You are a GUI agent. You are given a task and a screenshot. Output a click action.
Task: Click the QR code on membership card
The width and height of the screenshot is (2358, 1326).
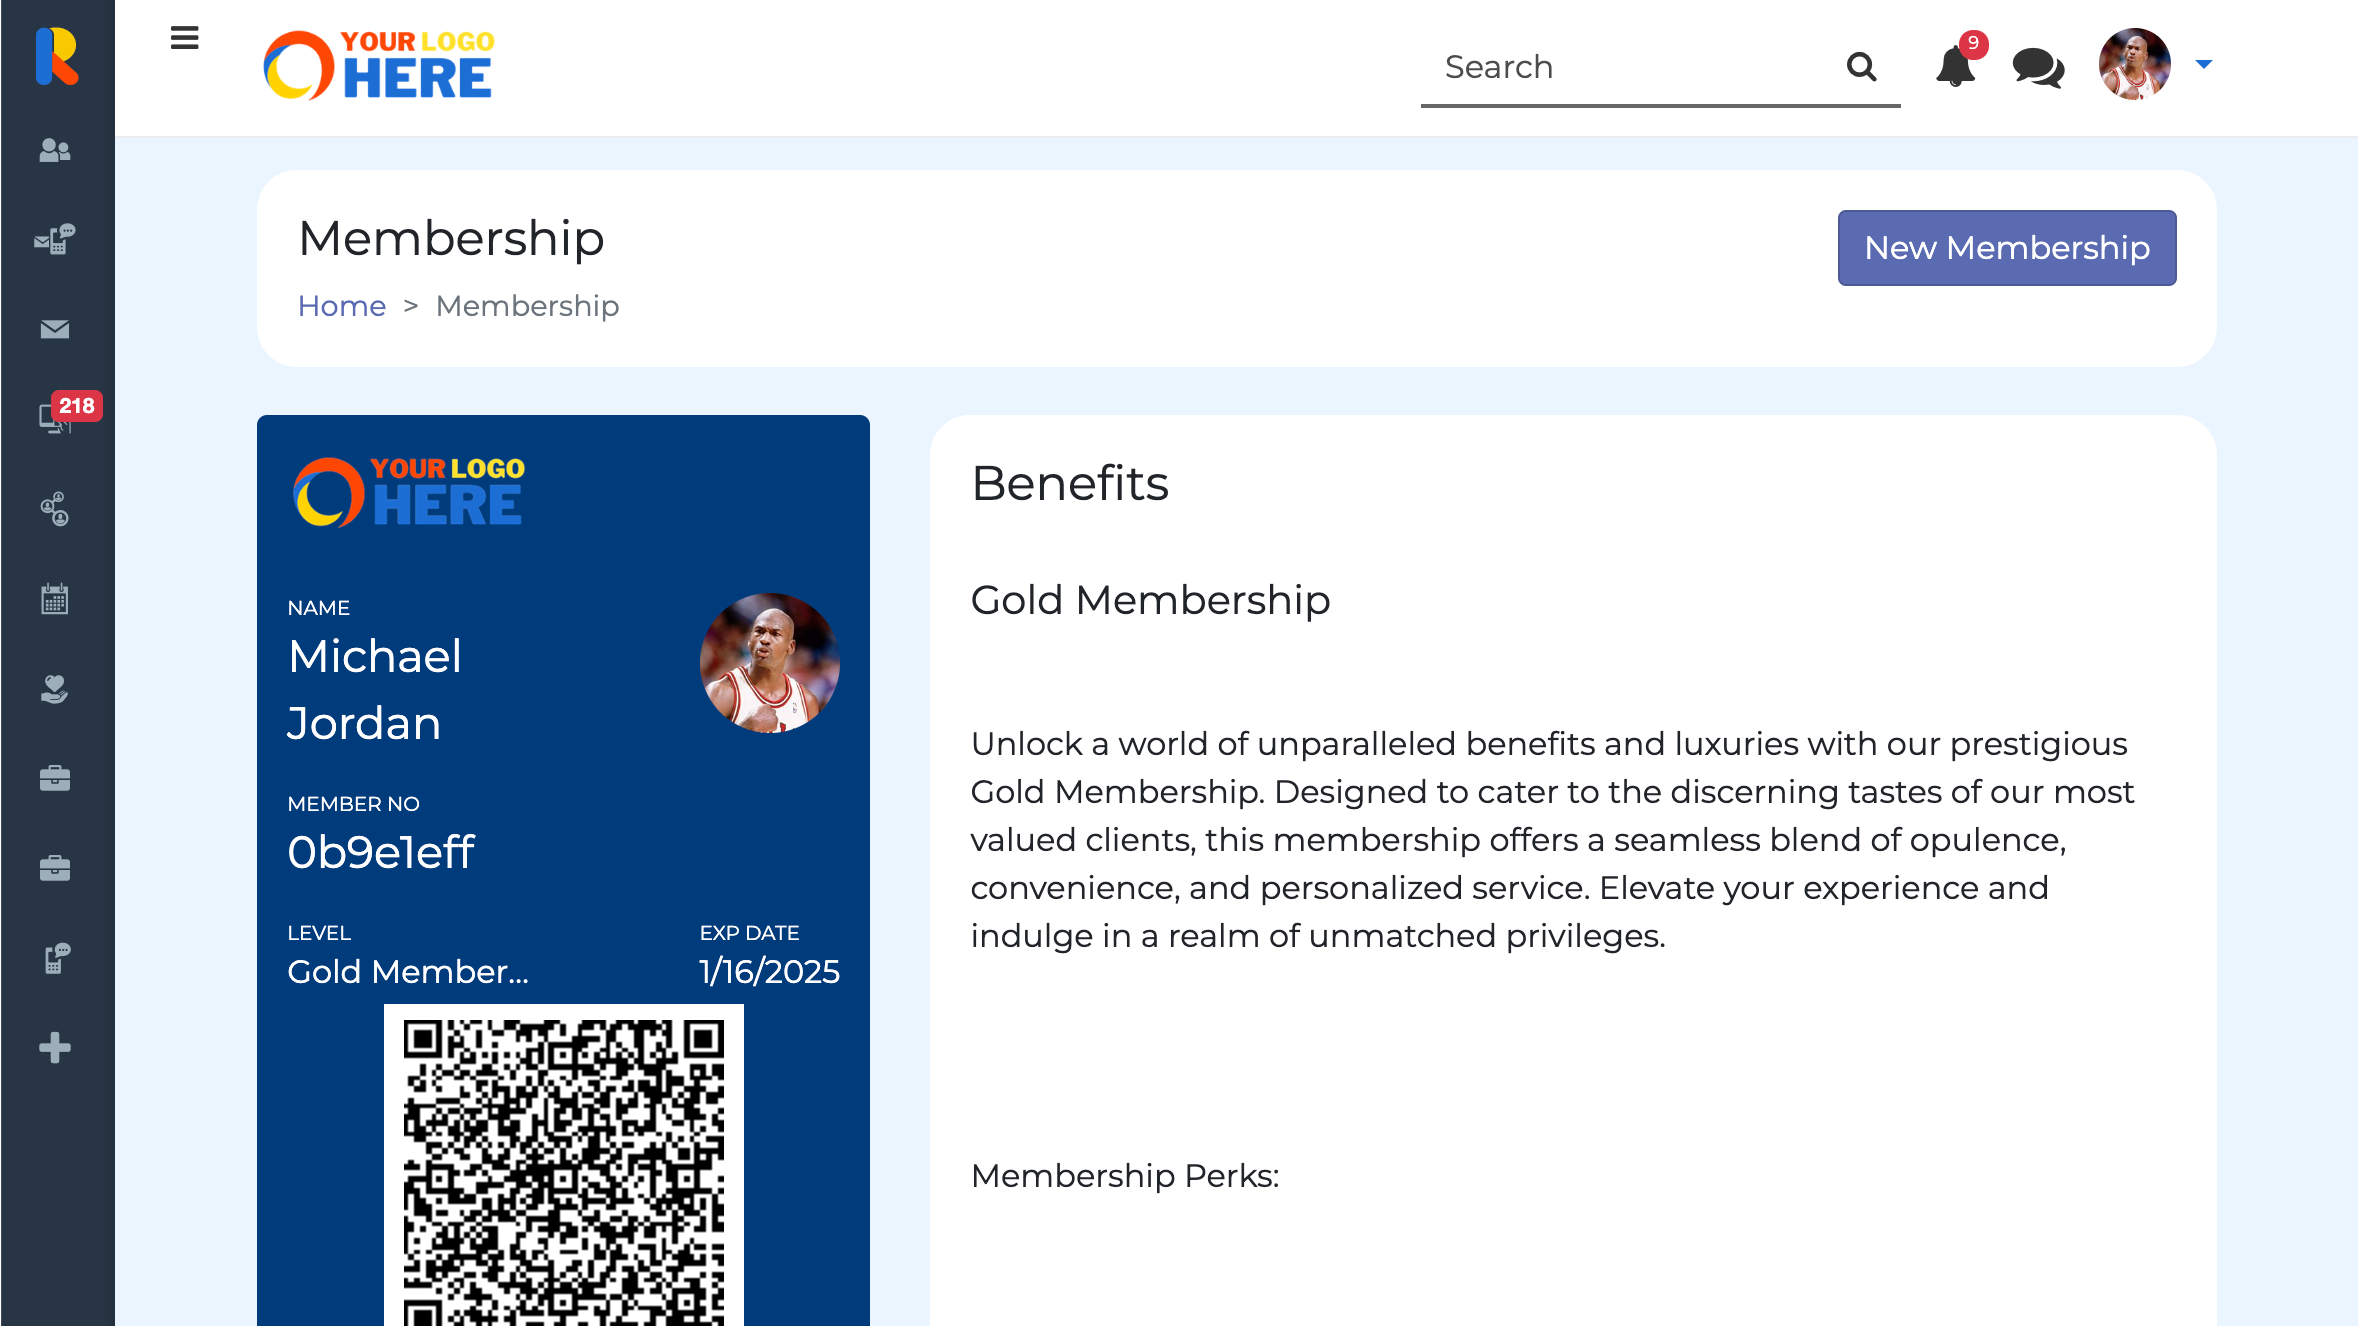(x=564, y=1170)
